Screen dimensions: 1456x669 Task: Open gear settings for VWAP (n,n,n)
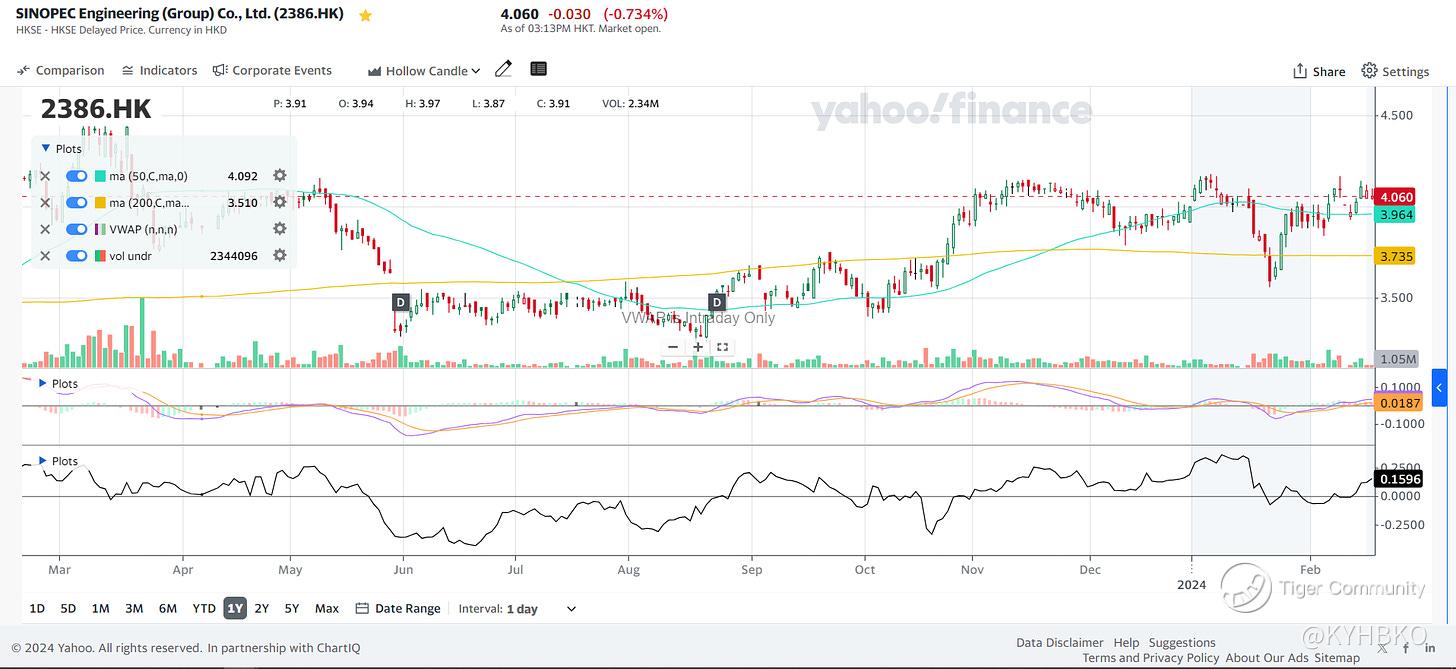(280, 229)
